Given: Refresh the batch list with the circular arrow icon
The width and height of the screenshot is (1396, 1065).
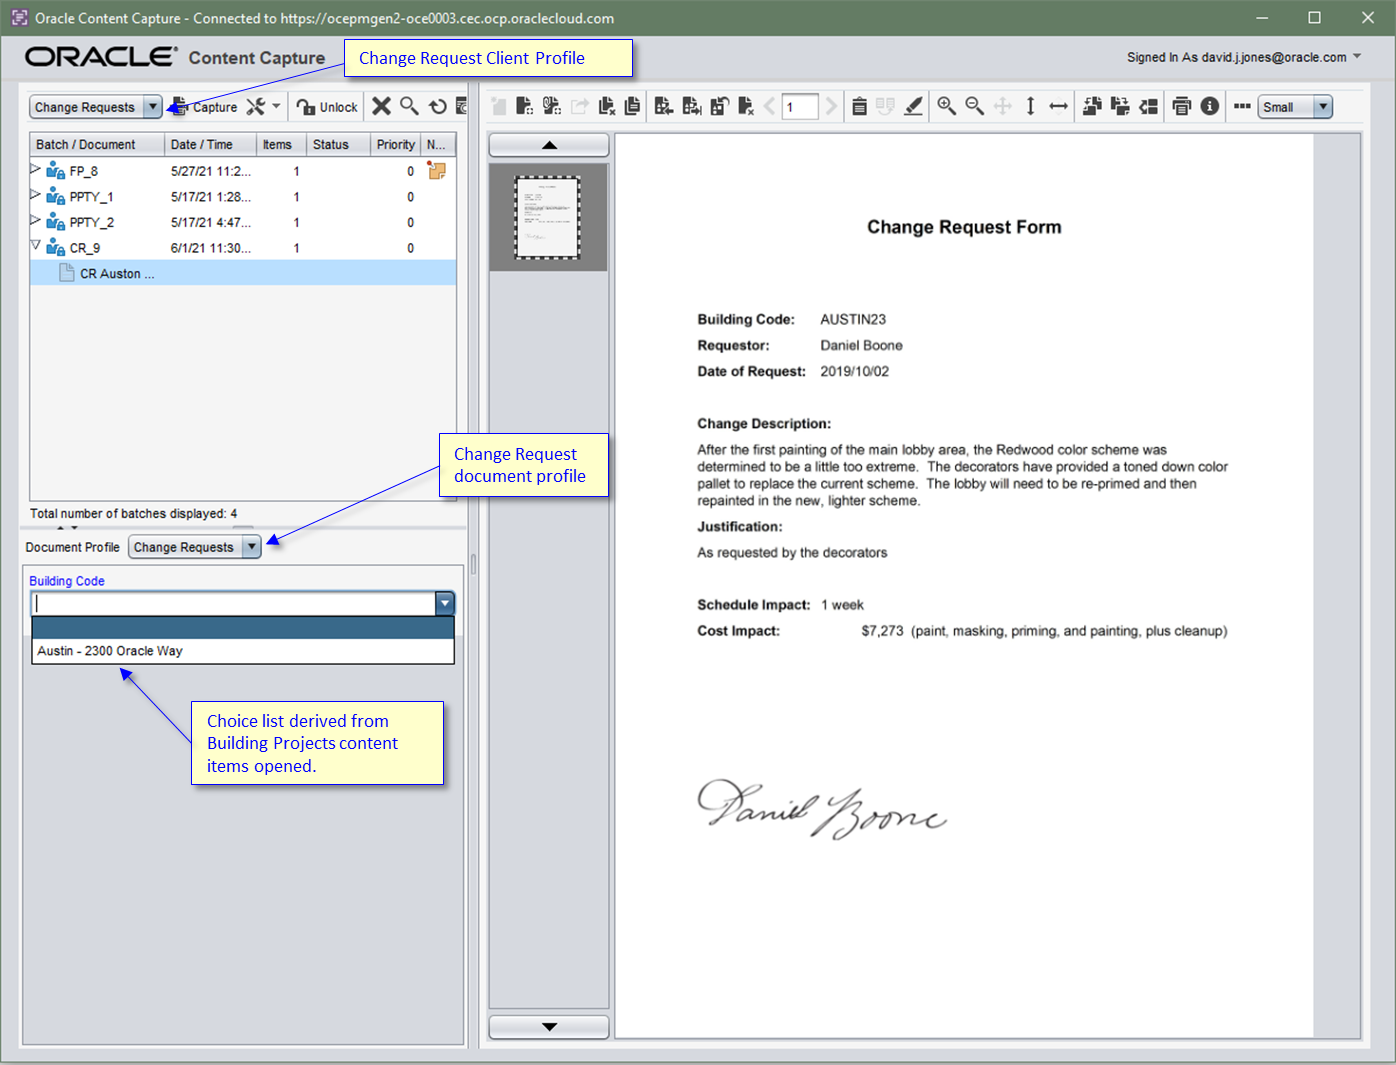Looking at the screenshot, I should [x=437, y=106].
